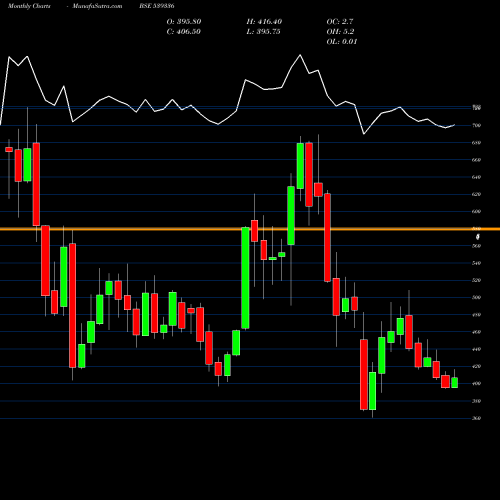Click the orange horizontal price line

tap(250, 229)
